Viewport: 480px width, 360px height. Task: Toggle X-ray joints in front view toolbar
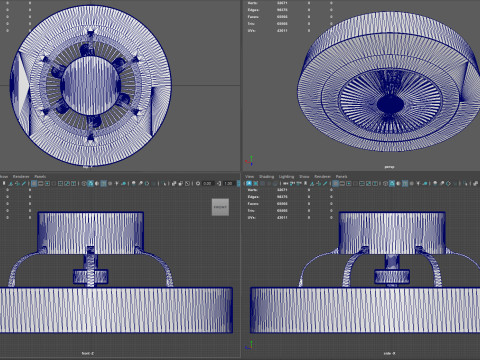[187, 184]
